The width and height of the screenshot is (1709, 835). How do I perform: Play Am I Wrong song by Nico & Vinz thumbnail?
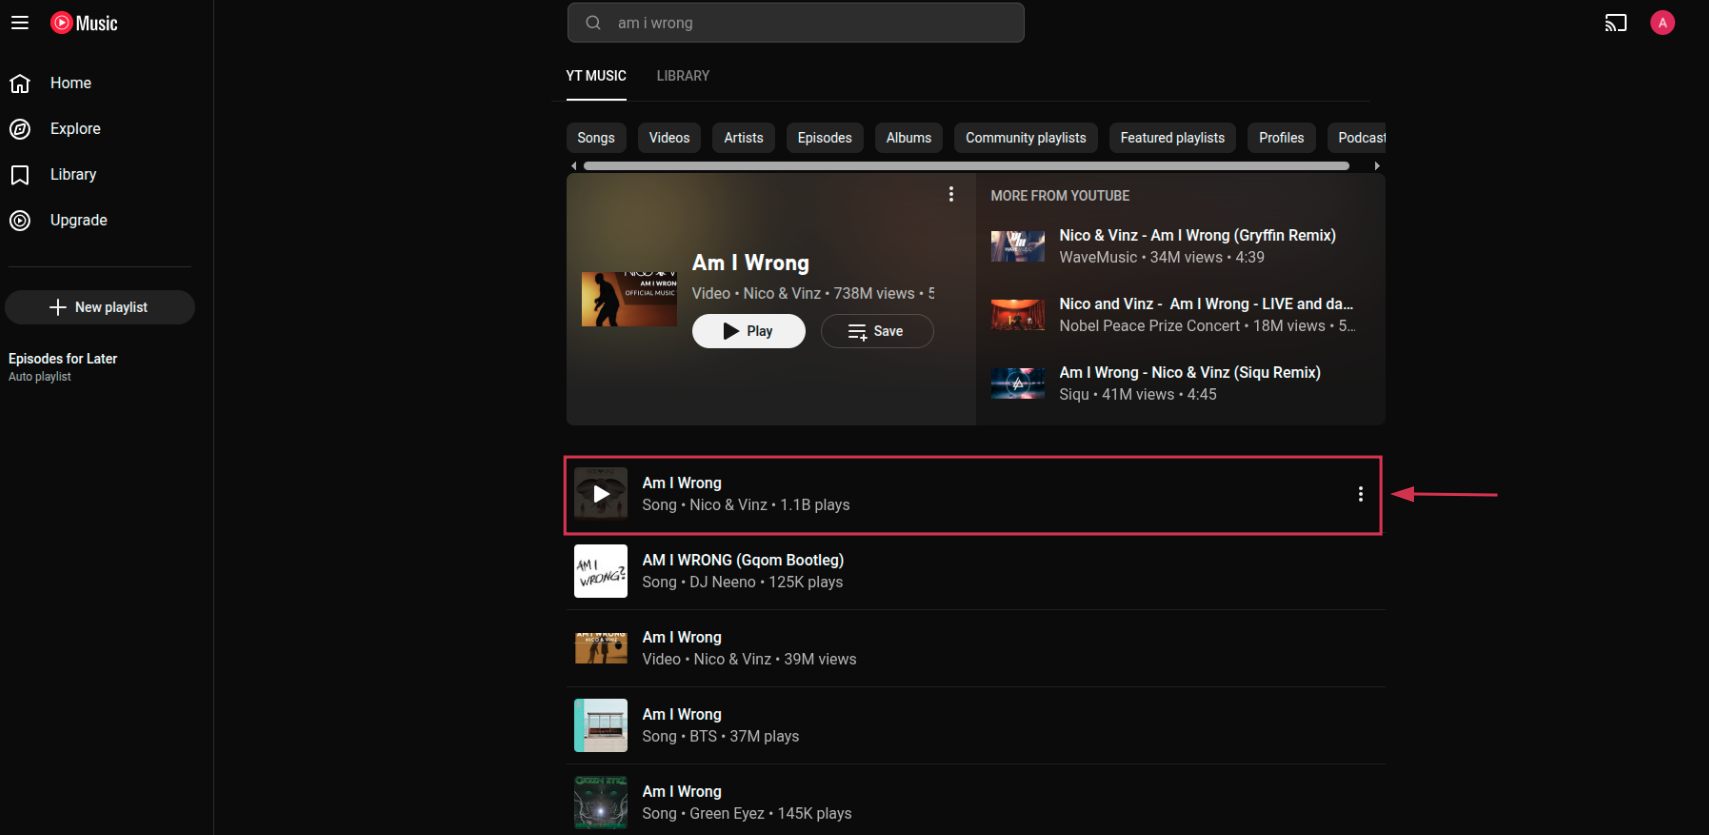click(601, 494)
